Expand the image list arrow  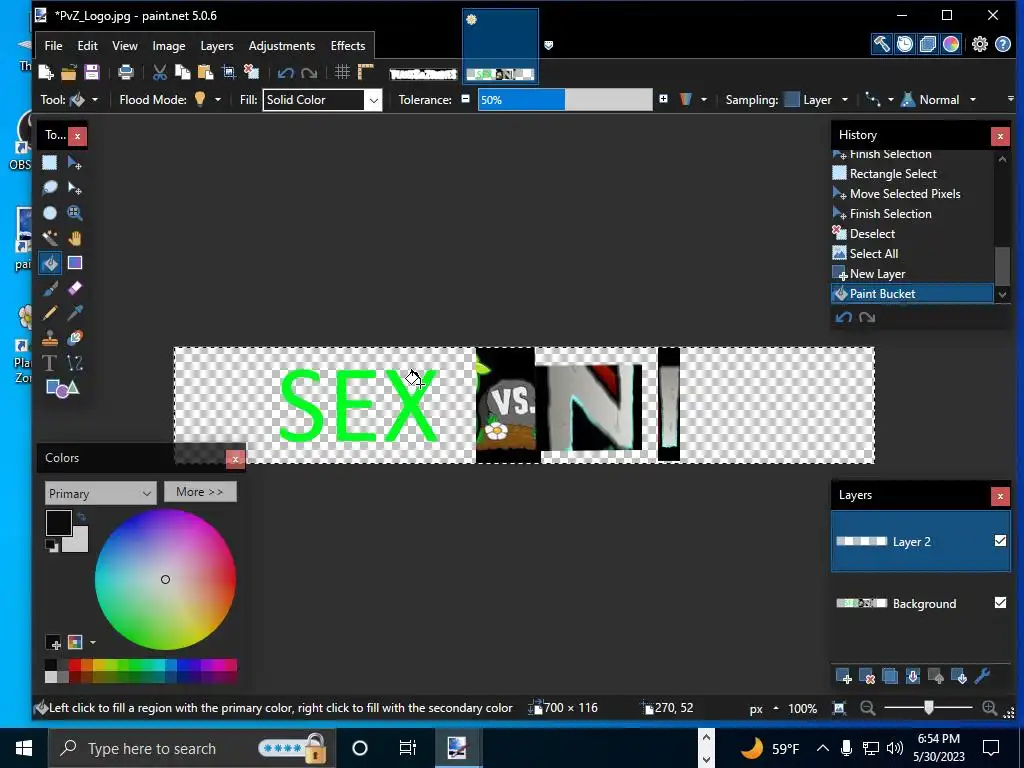pyautogui.click(x=549, y=45)
